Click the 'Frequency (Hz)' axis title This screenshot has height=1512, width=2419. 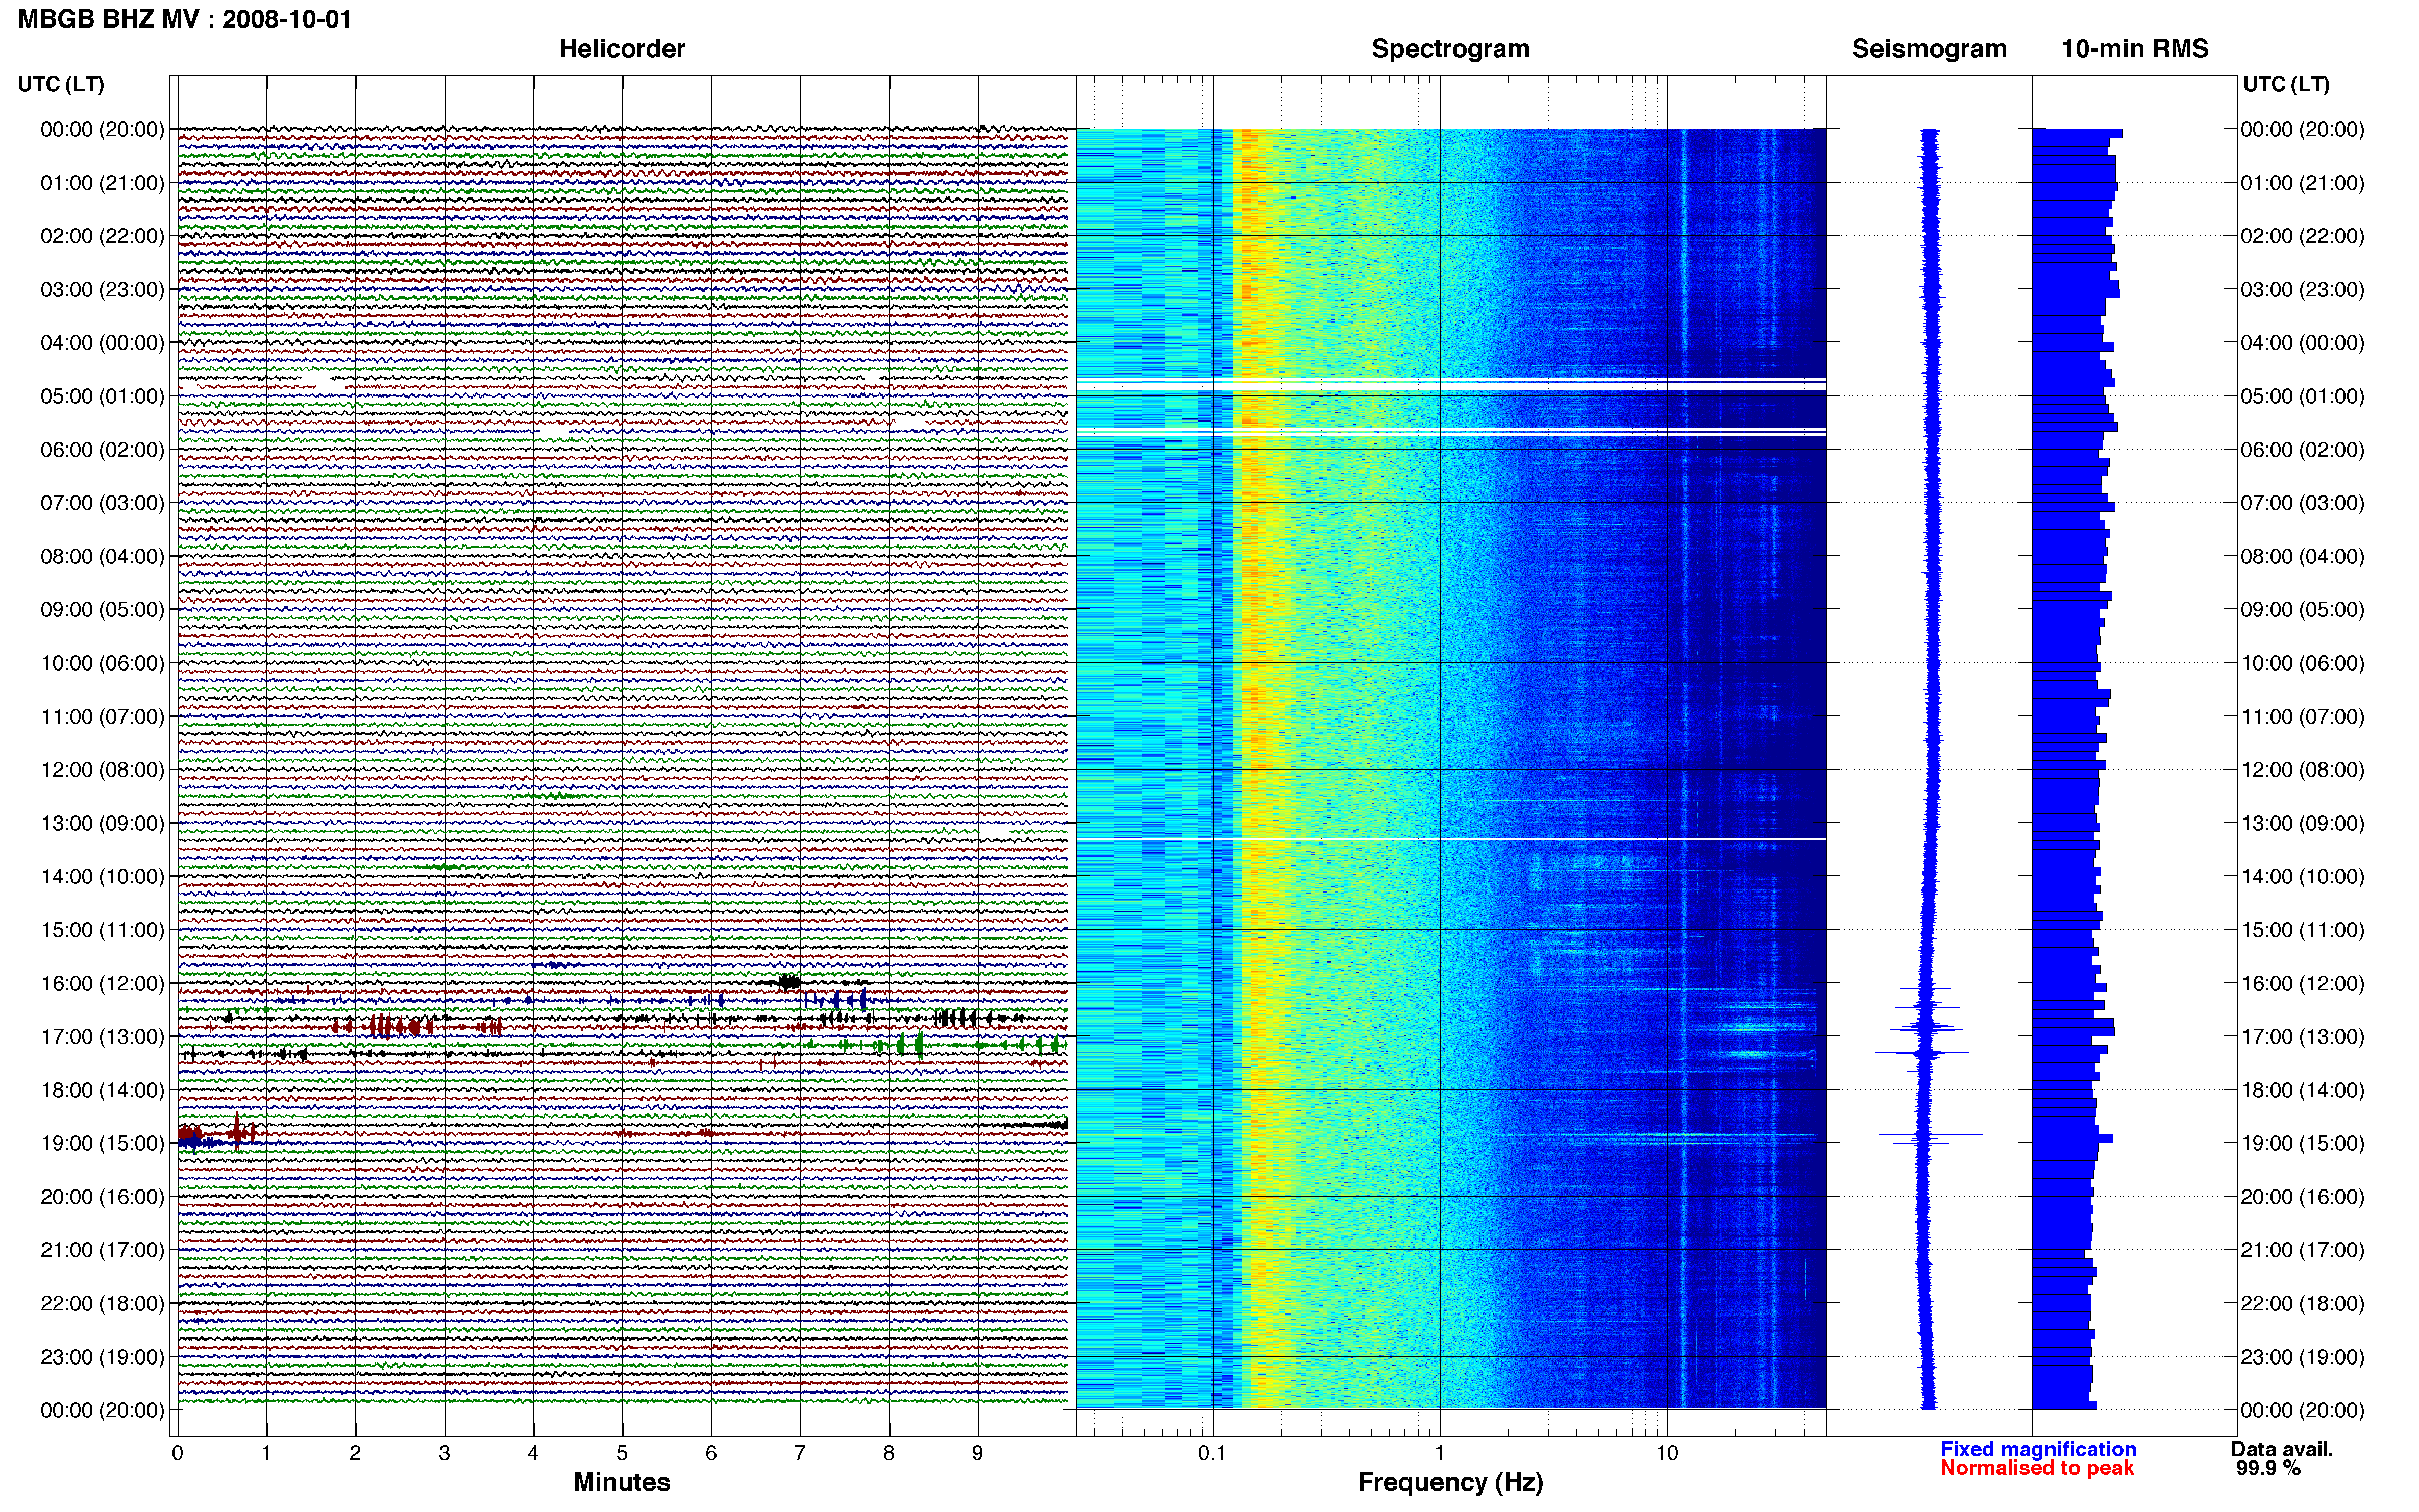pos(1450,1482)
